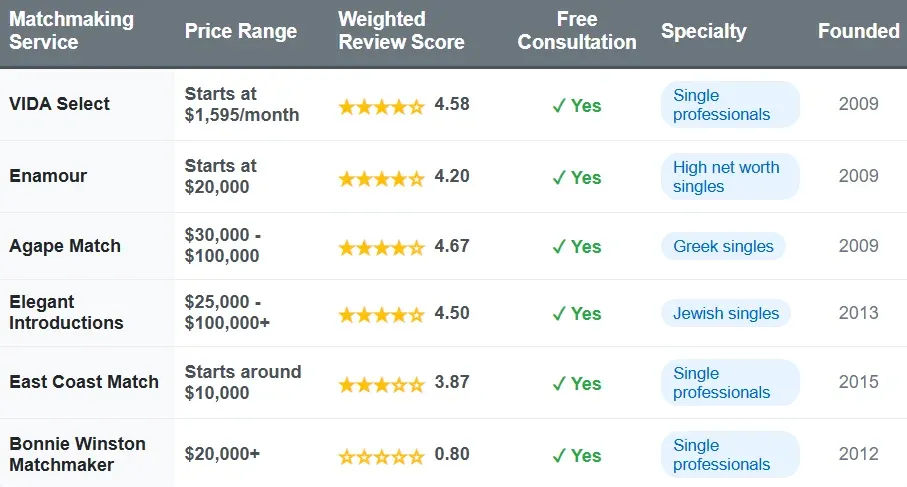Click VIDA Select's free consultation green checkmark
This screenshot has height=487, width=907.
point(559,105)
